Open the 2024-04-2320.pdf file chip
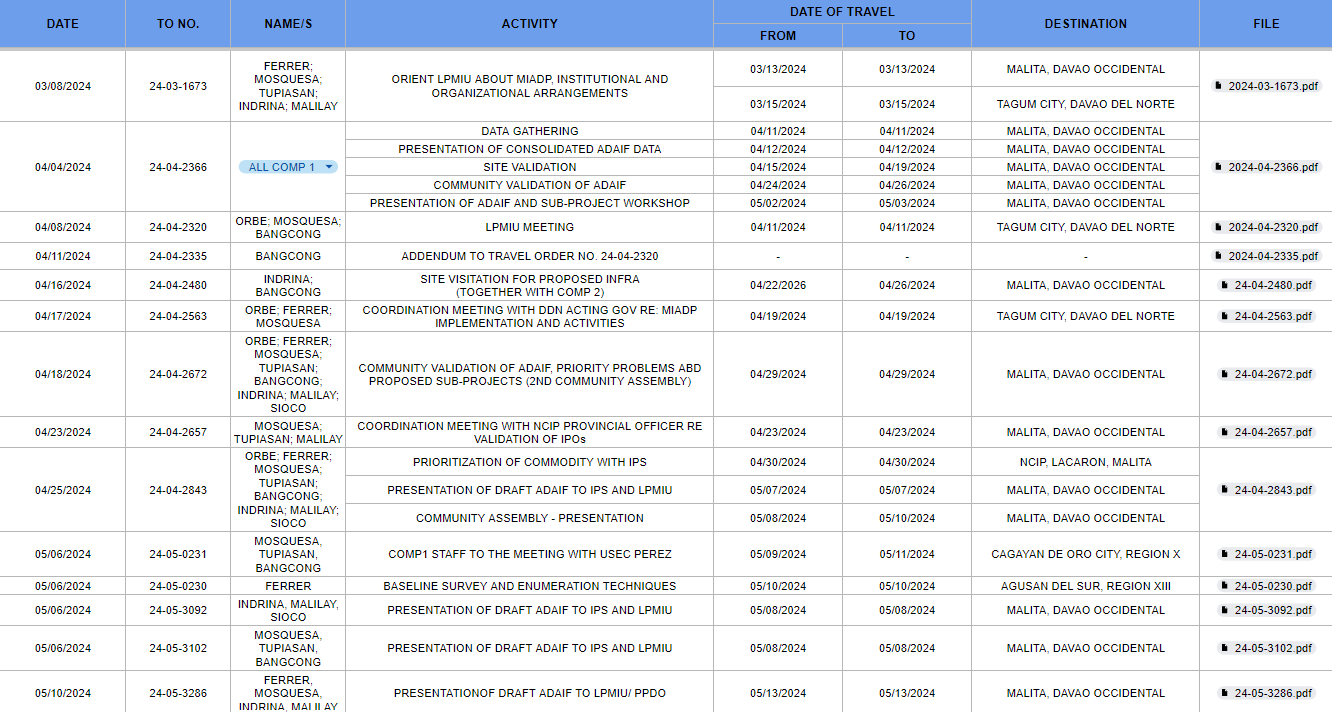 click(1266, 227)
